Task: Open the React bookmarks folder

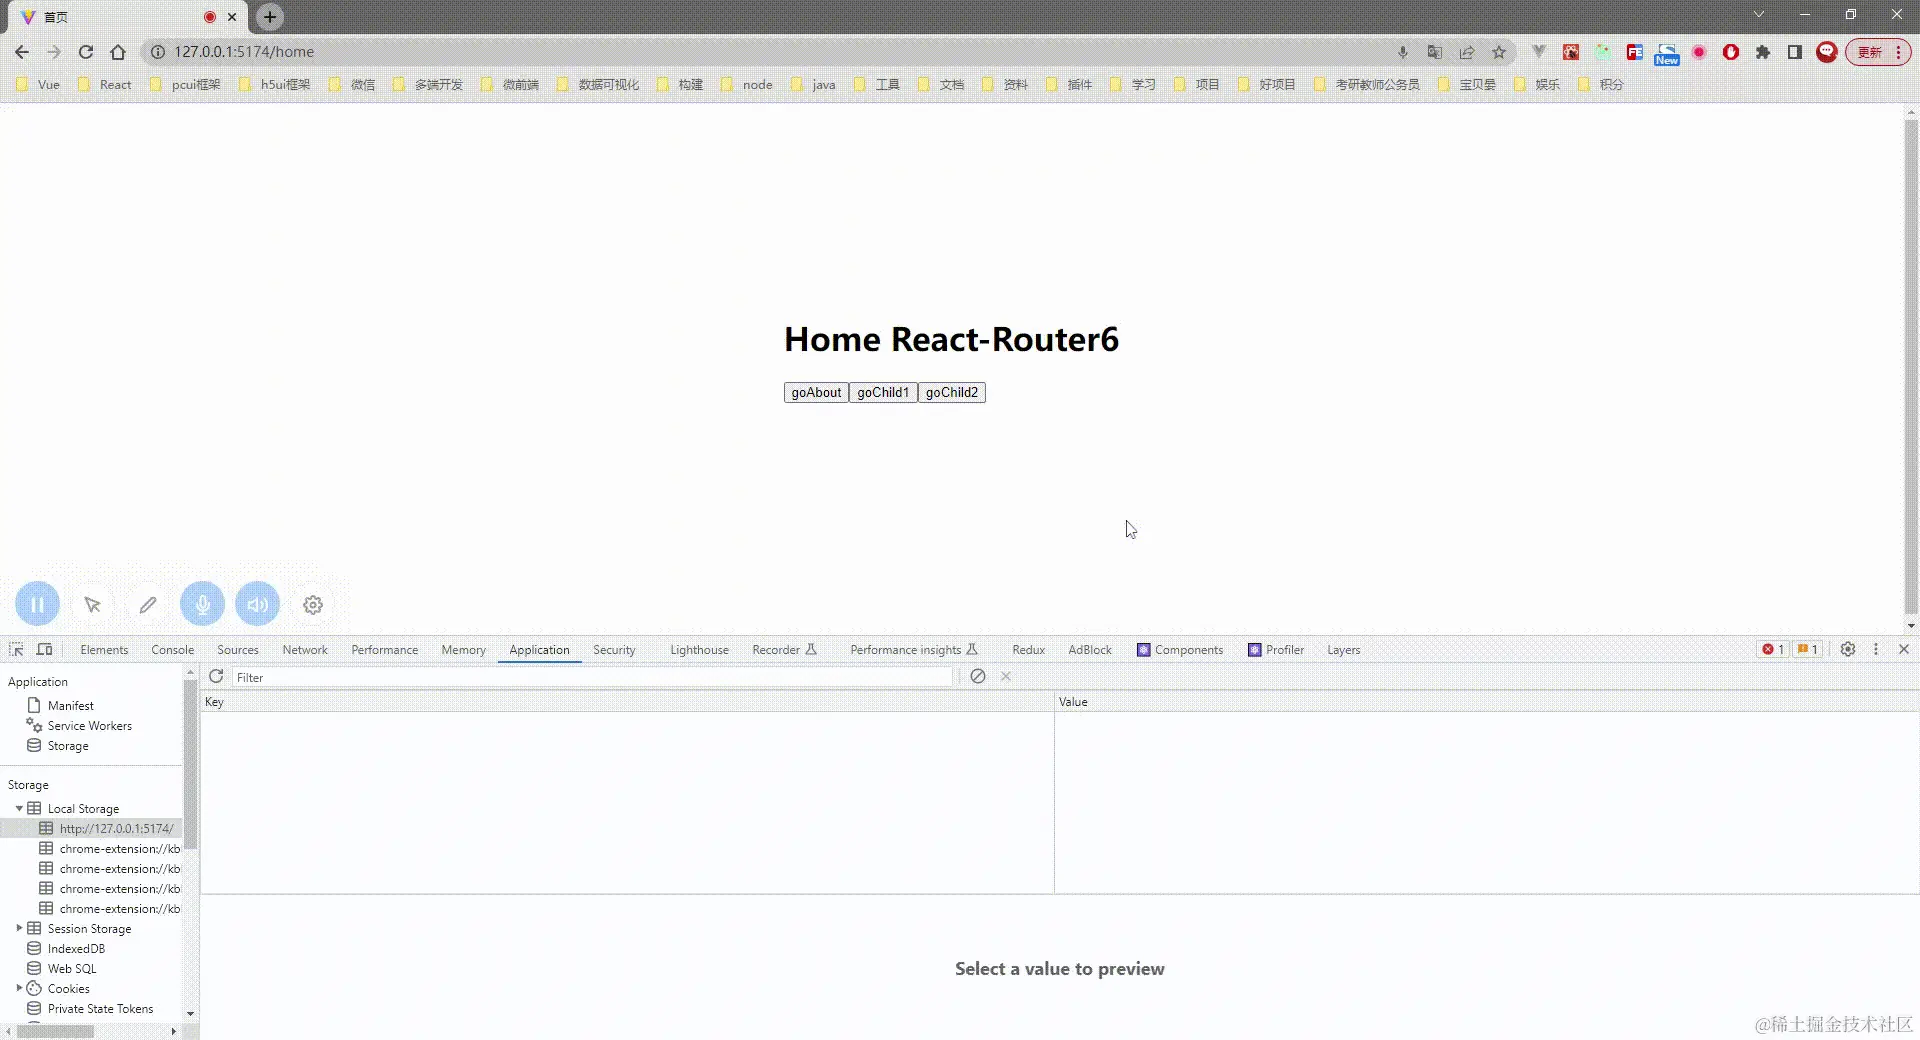Action: (x=104, y=84)
